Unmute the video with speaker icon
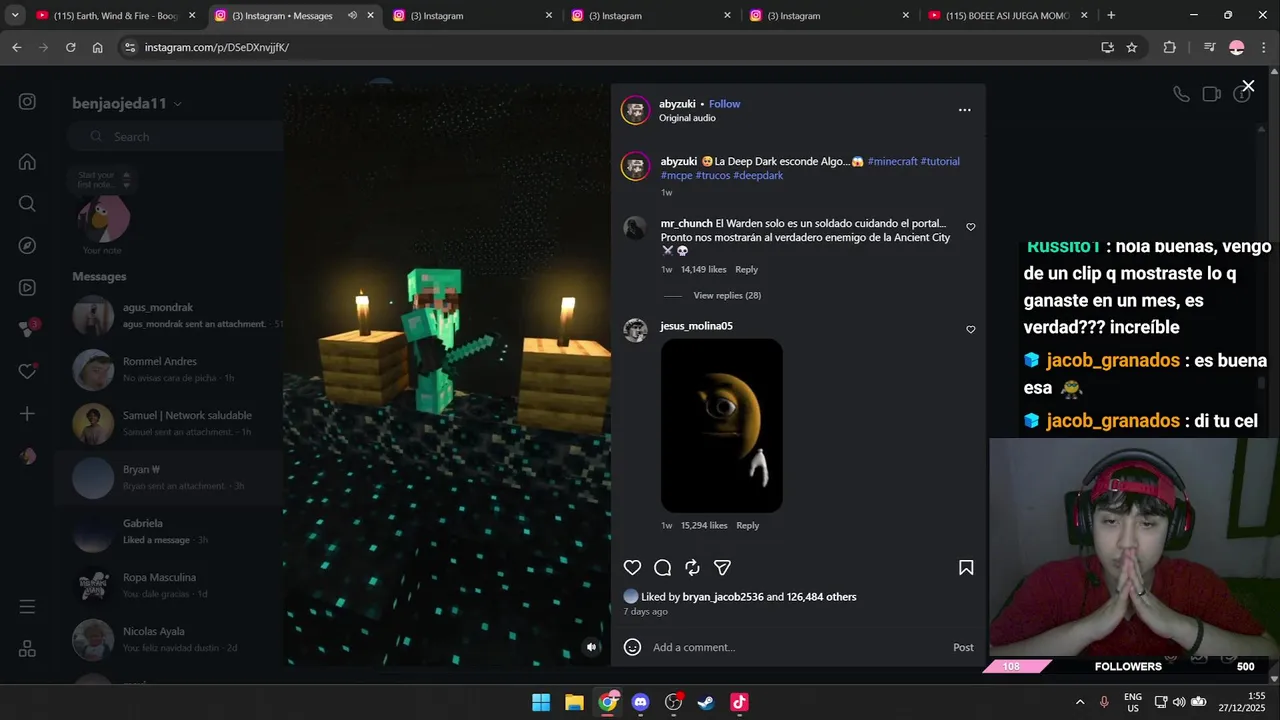 click(x=591, y=647)
